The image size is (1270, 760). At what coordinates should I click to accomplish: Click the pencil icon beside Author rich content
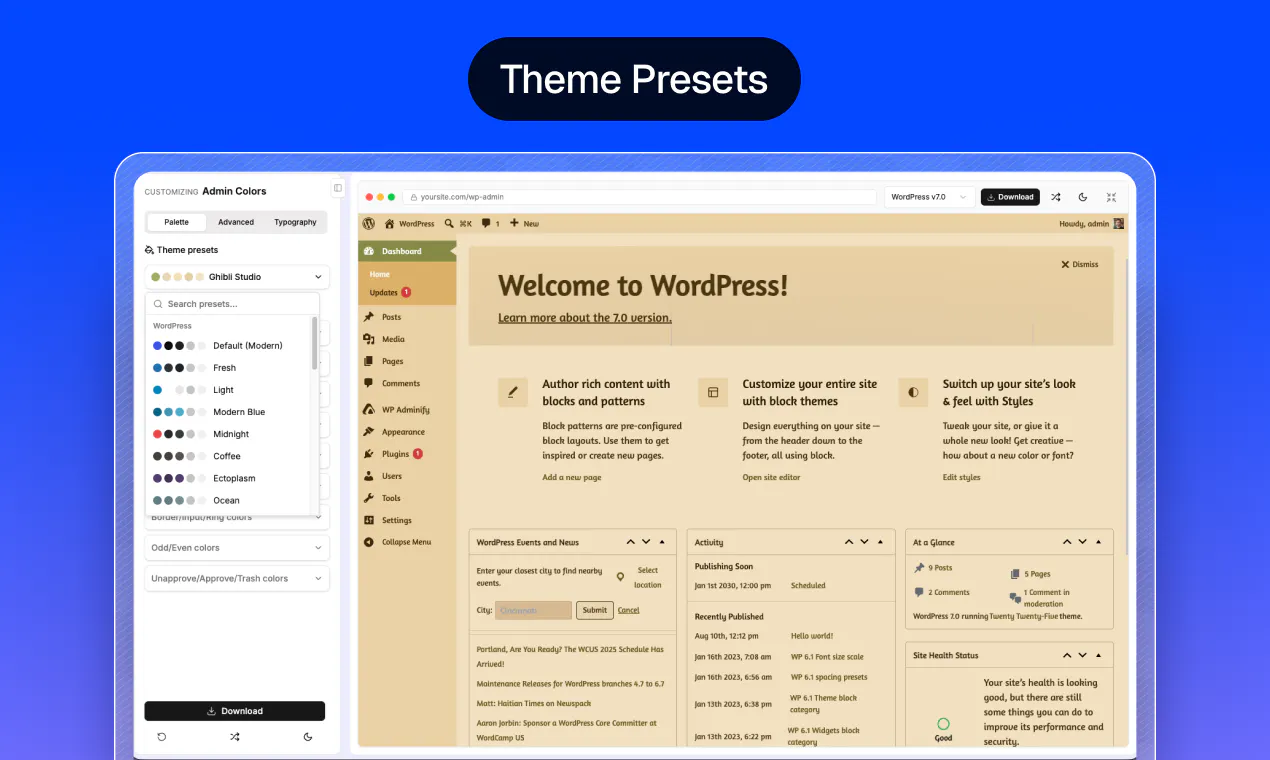coord(513,392)
